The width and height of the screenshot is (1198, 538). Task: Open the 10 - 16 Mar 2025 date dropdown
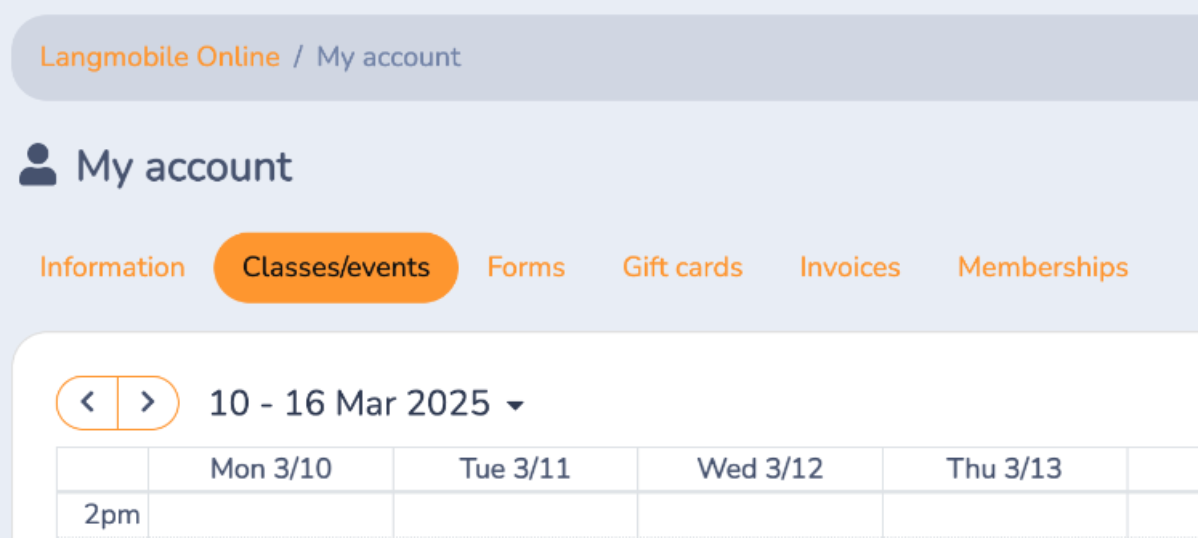pyautogui.click(x=366, y=404)
